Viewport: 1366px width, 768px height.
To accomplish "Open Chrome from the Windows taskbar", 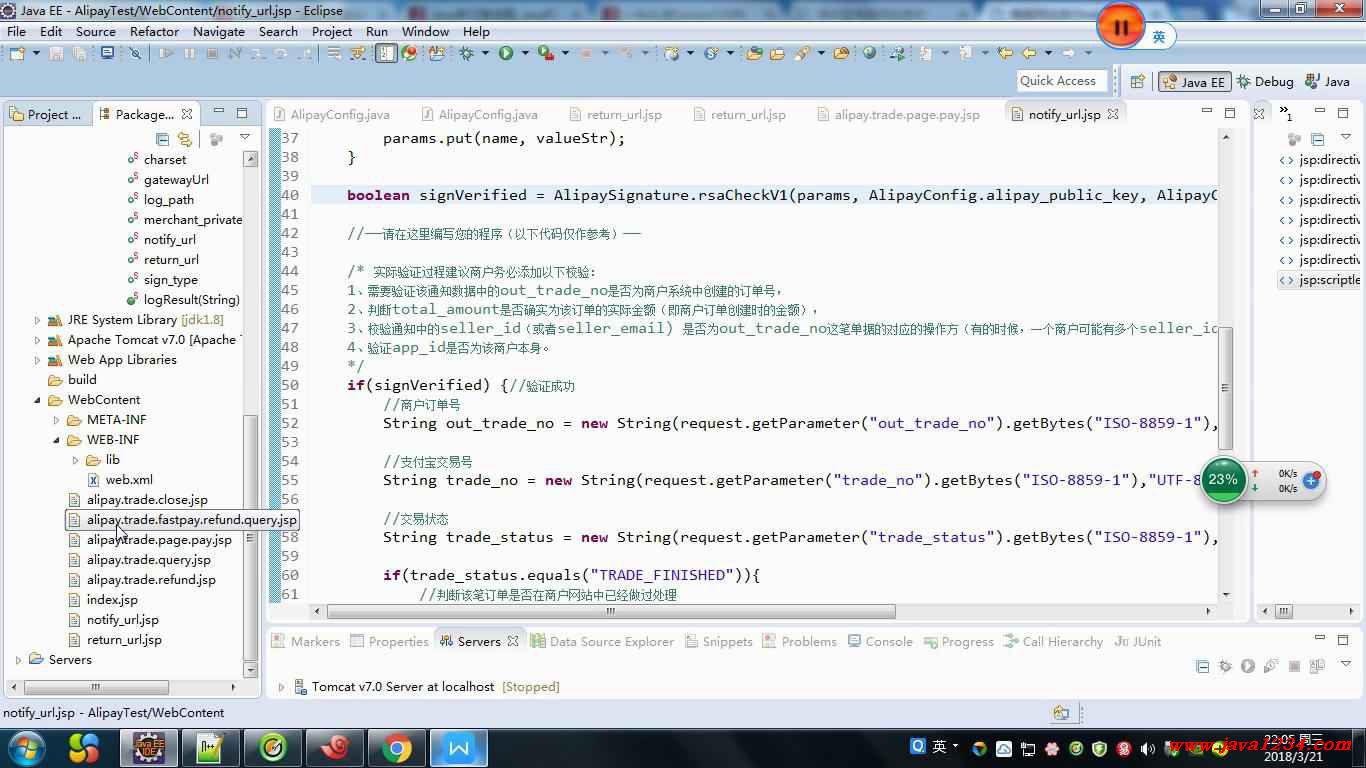I will [x=397, y=747].
